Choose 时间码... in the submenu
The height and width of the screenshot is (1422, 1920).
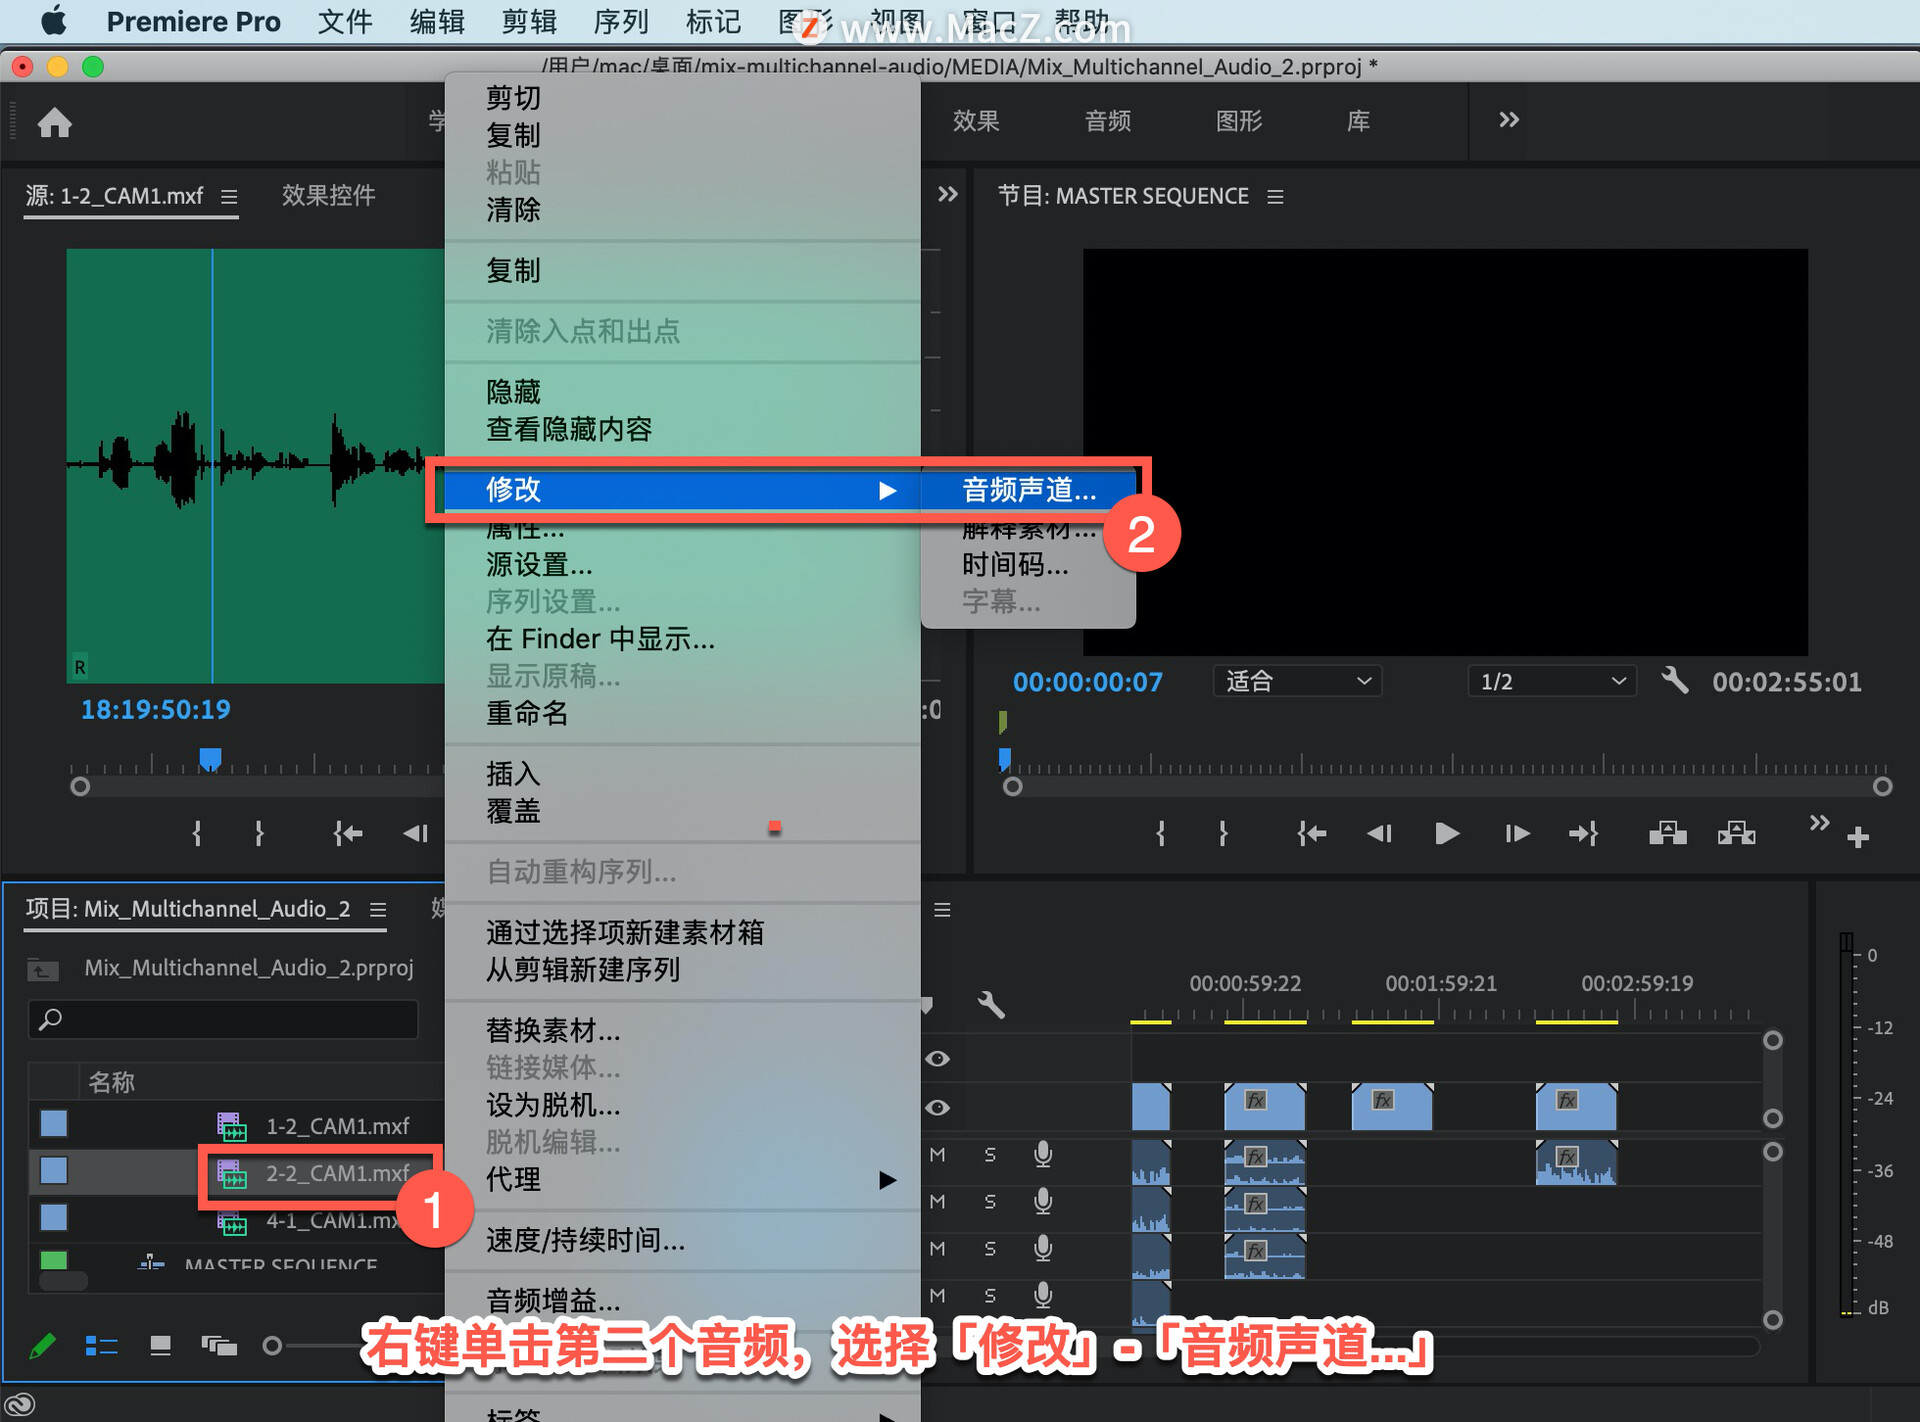tap(1029, 565)
